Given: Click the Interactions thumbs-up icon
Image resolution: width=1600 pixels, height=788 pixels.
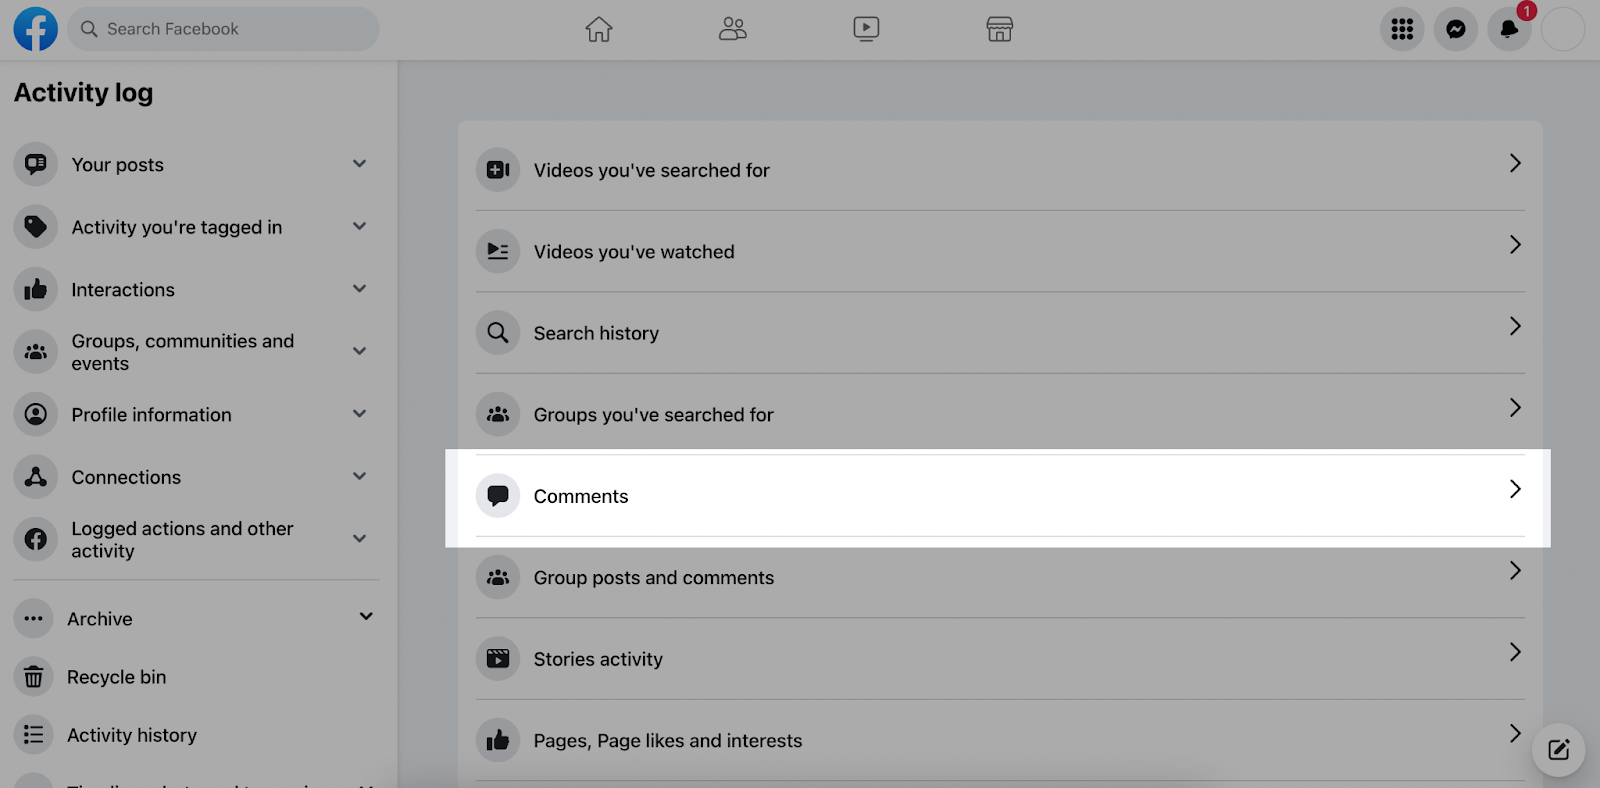Looking at the screenshot, I should (36, 289).
